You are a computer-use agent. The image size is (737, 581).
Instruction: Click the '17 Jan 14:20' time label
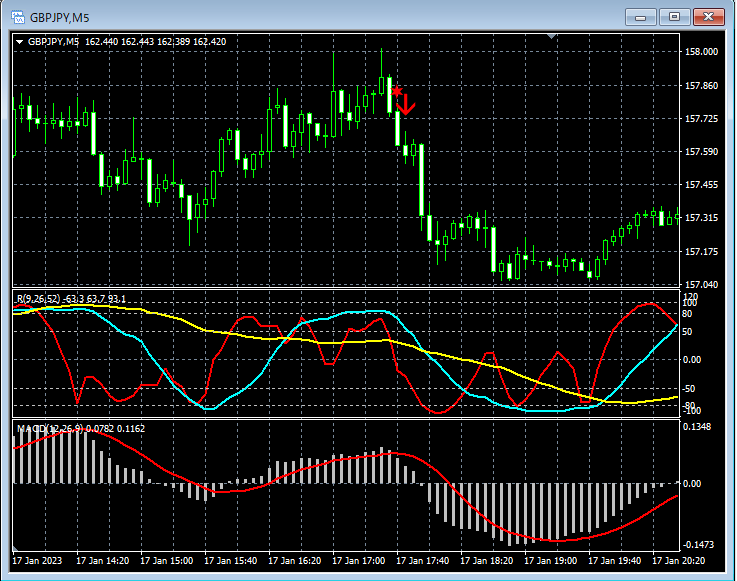(x=102, y=561)
